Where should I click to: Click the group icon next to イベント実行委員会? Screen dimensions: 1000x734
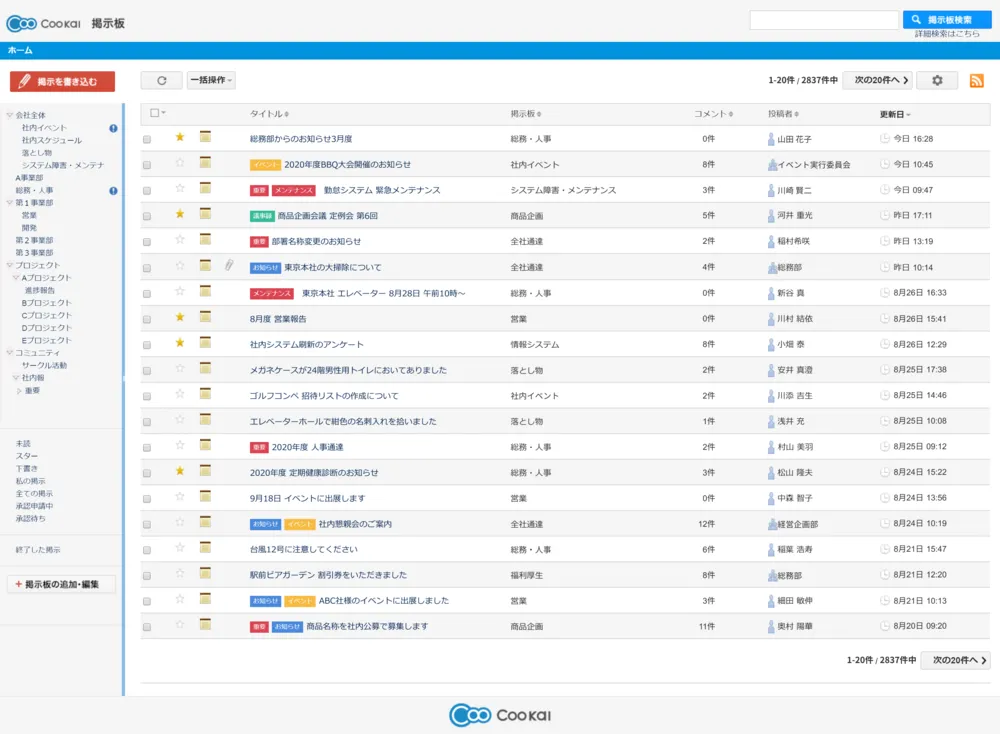(772, 165)
